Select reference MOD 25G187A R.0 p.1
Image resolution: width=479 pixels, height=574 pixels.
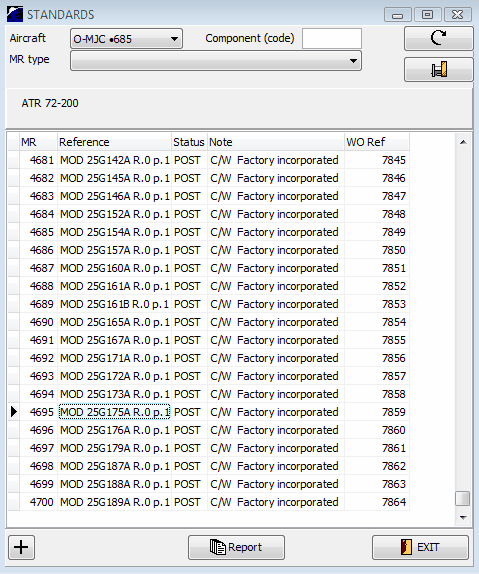[114, 466]
